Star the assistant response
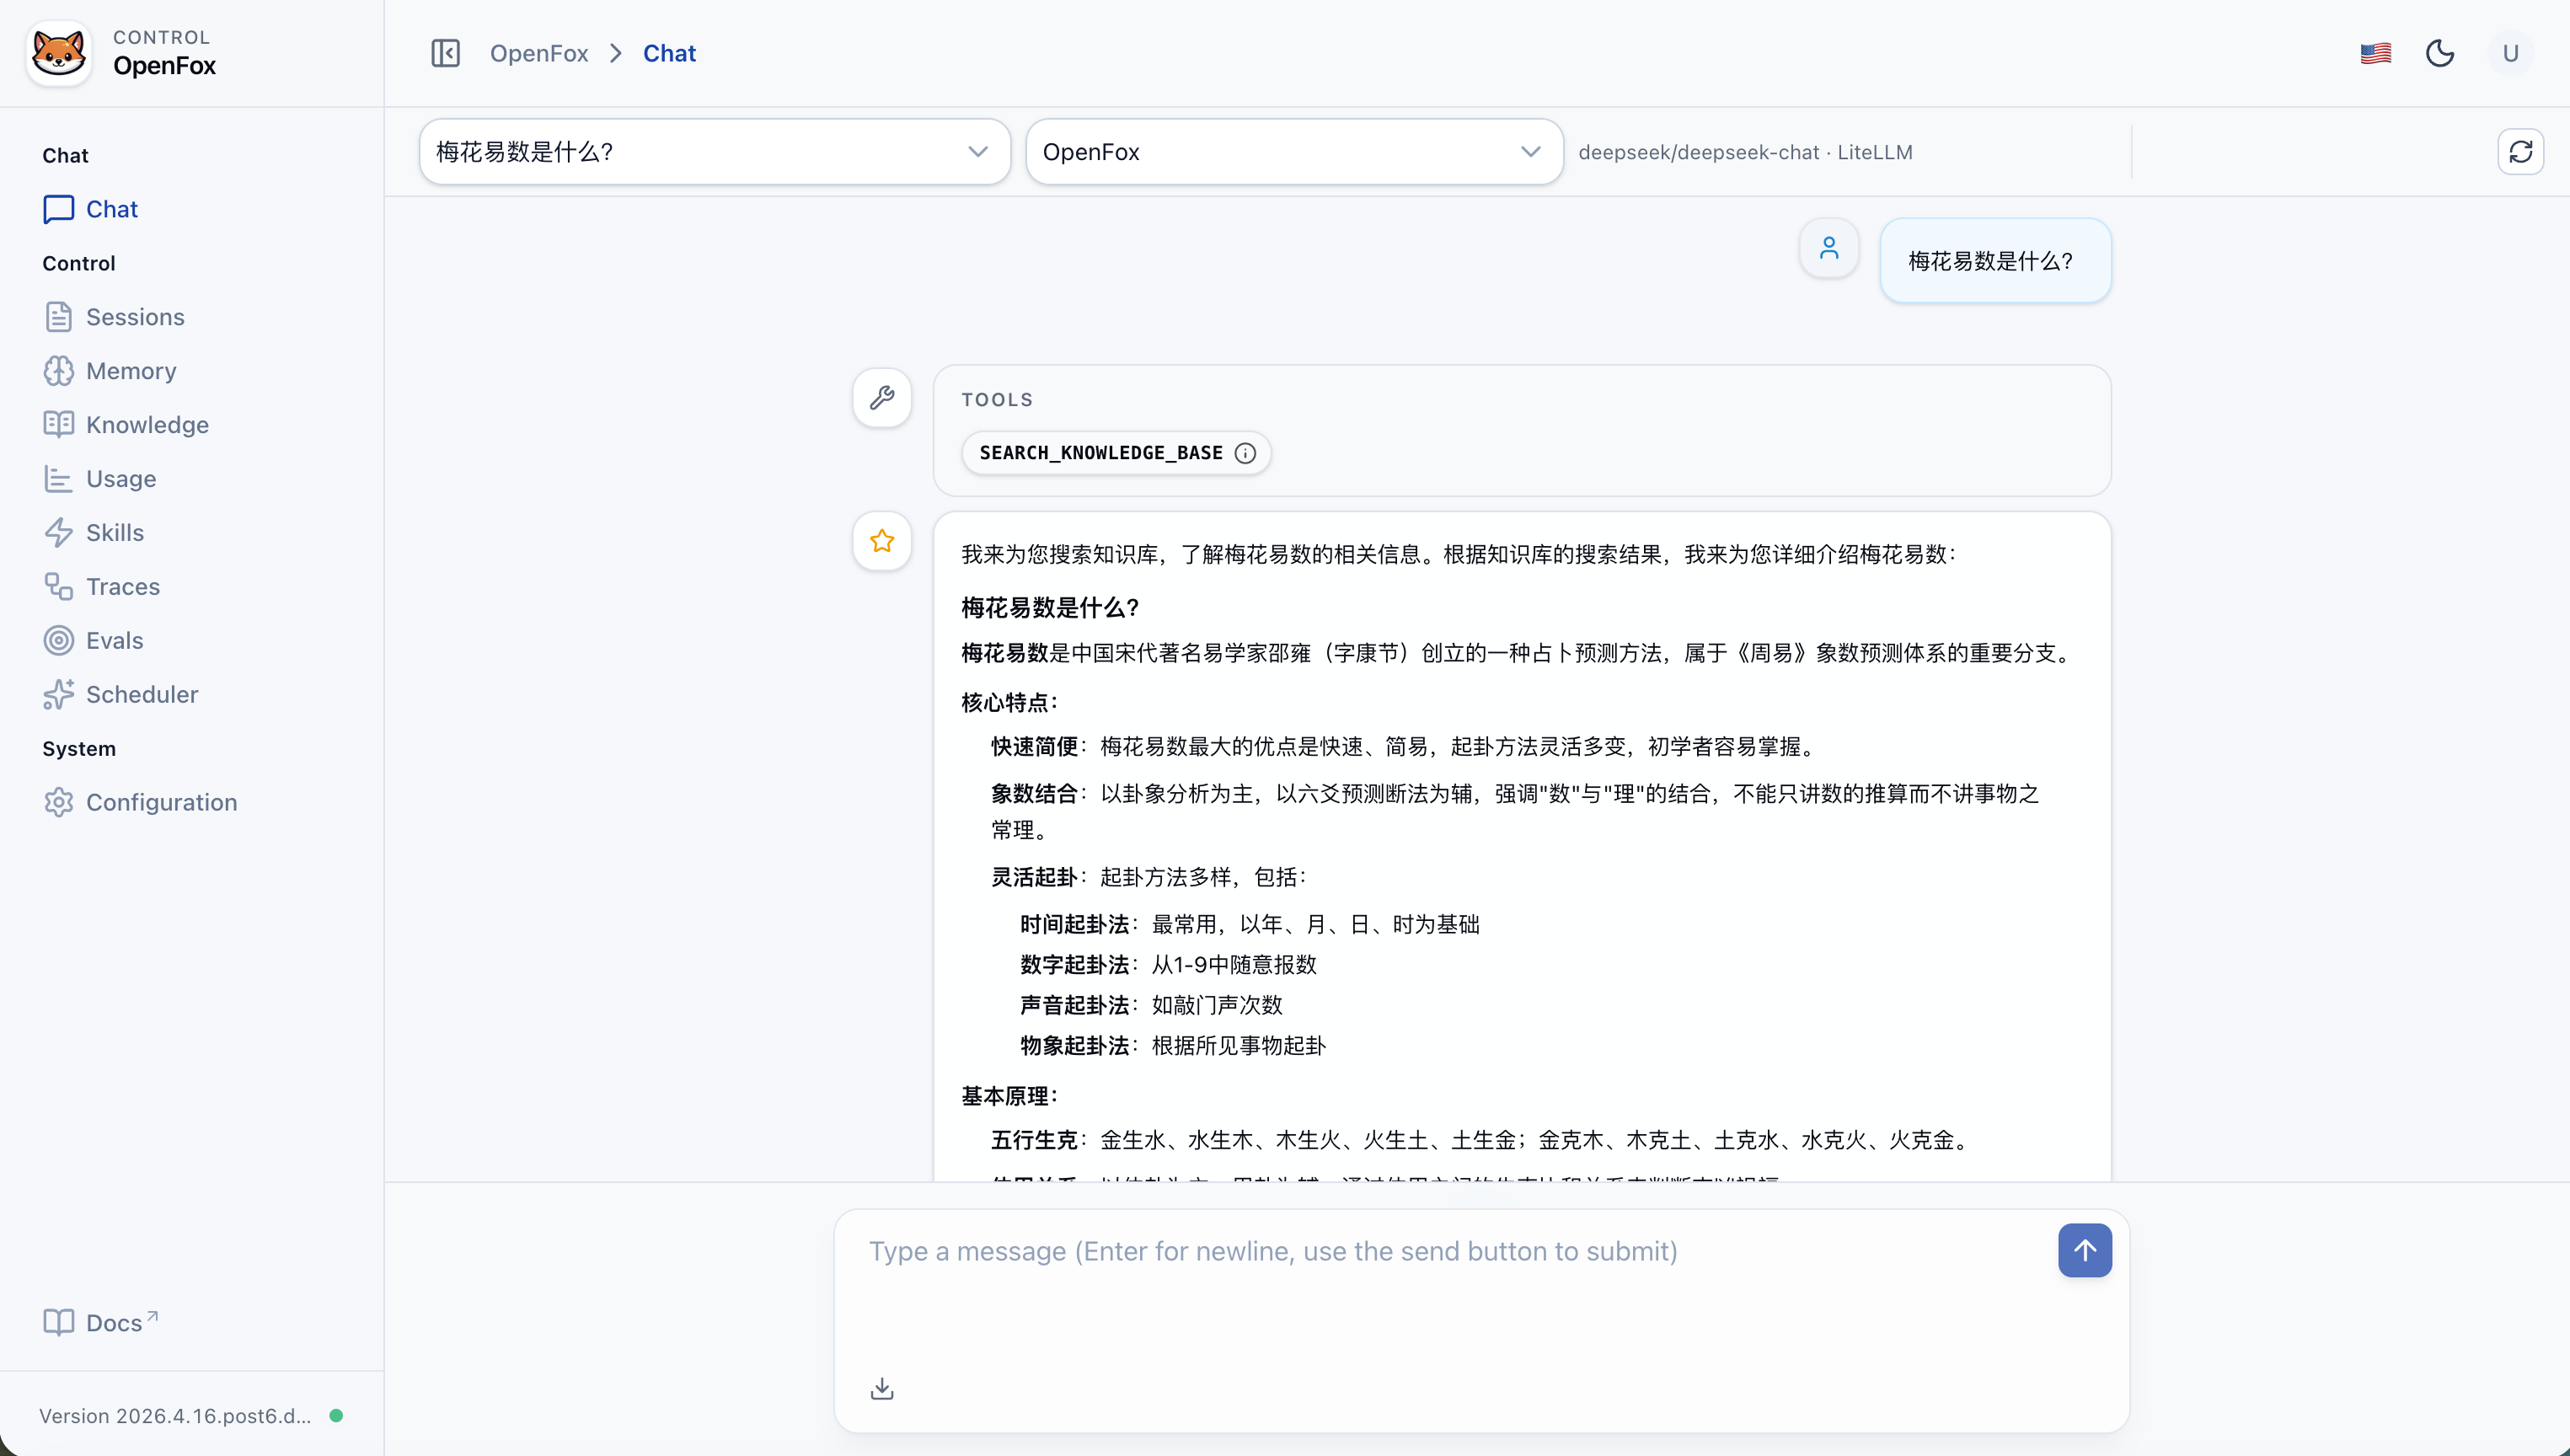The width and height of the screenshot is (2570, 1456). 881,541
